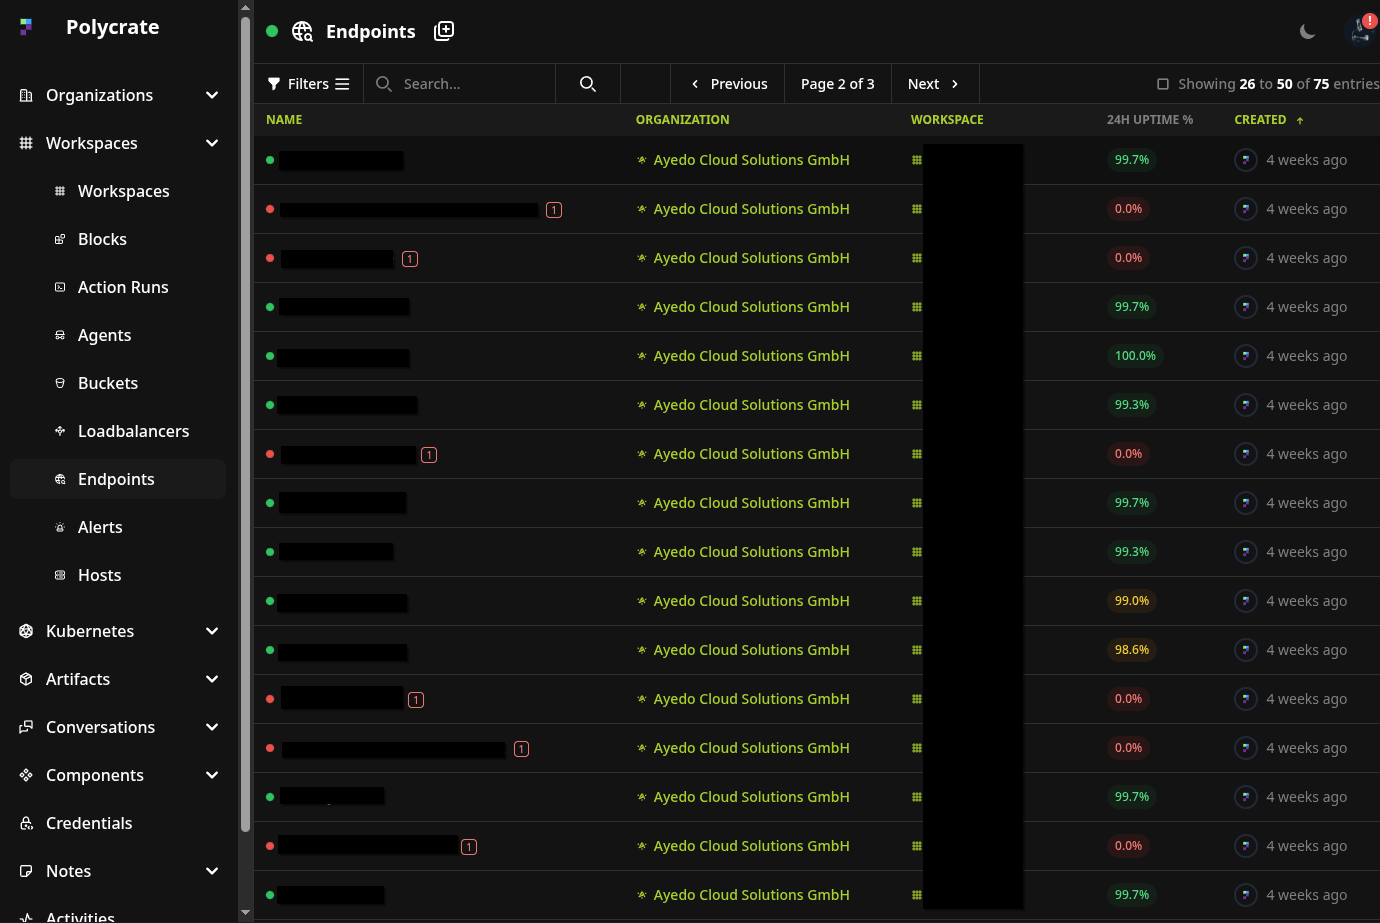Toggle dark mode using the moon icon
The image size is (1380, 923).
(1307, 31)
